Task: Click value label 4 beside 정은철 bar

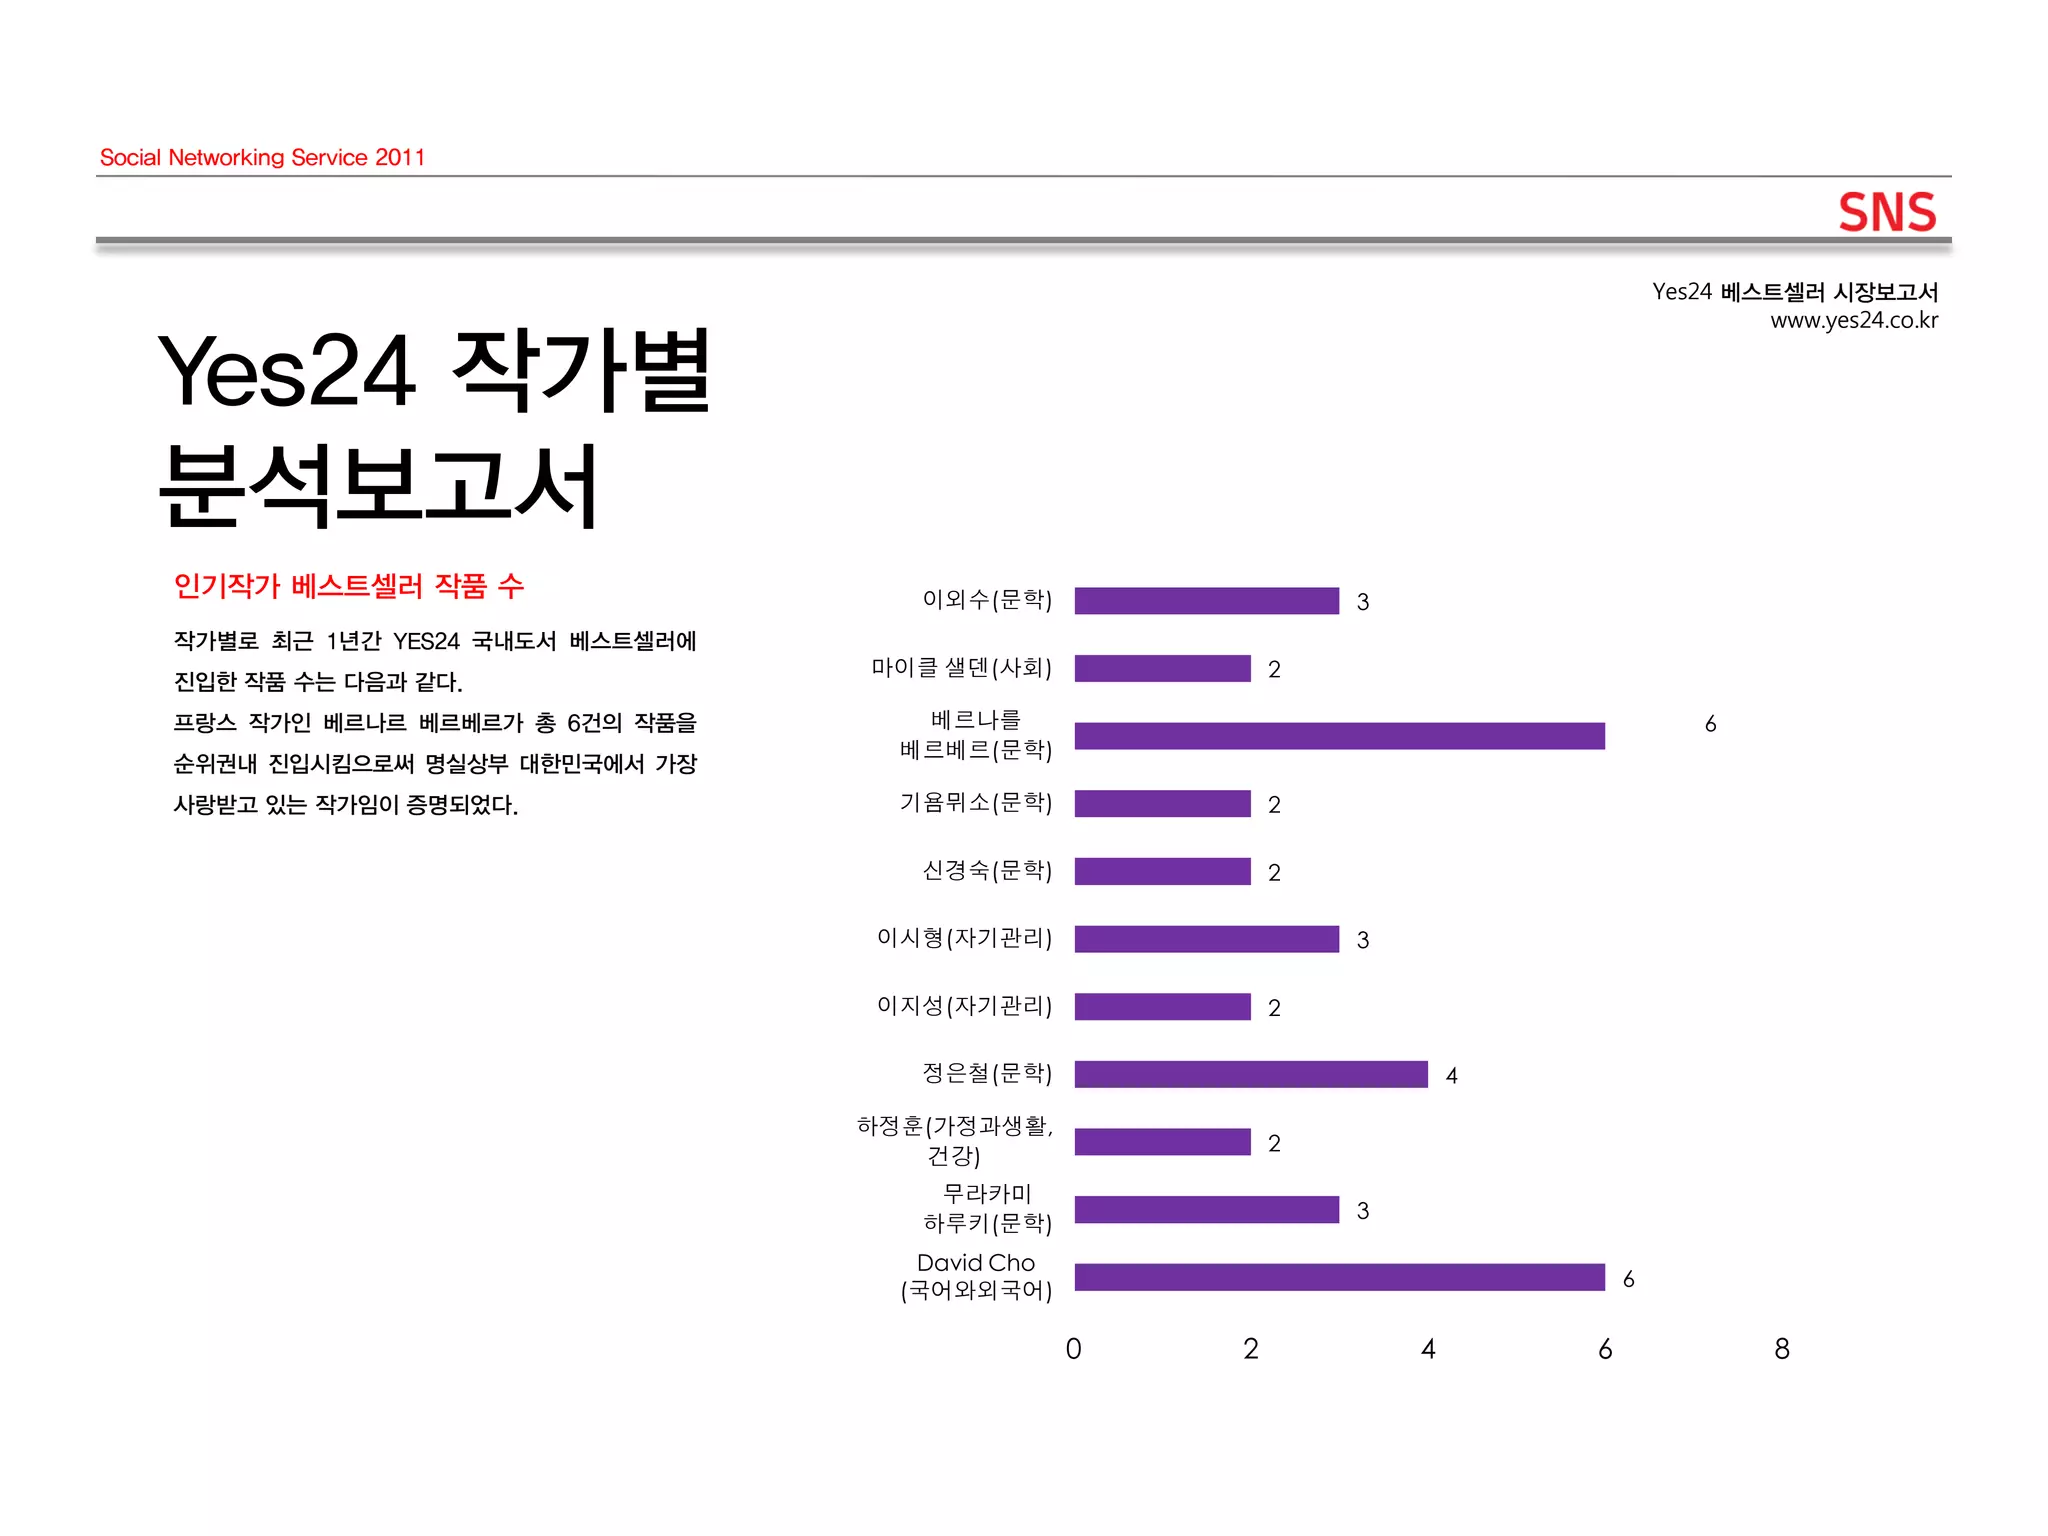Action: pyautogui.click(x=1452, y=1076)
